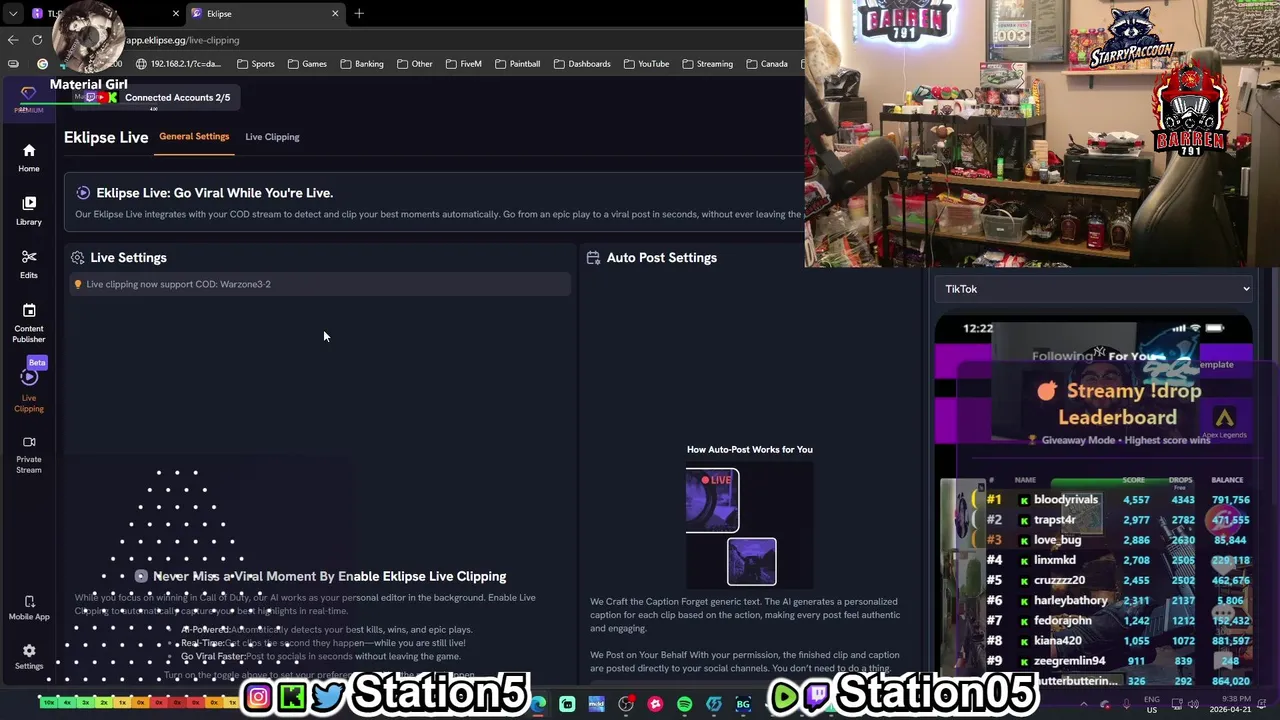Open the Library sidebar section
Screen dimensions: 1280x720
[29, 211]
